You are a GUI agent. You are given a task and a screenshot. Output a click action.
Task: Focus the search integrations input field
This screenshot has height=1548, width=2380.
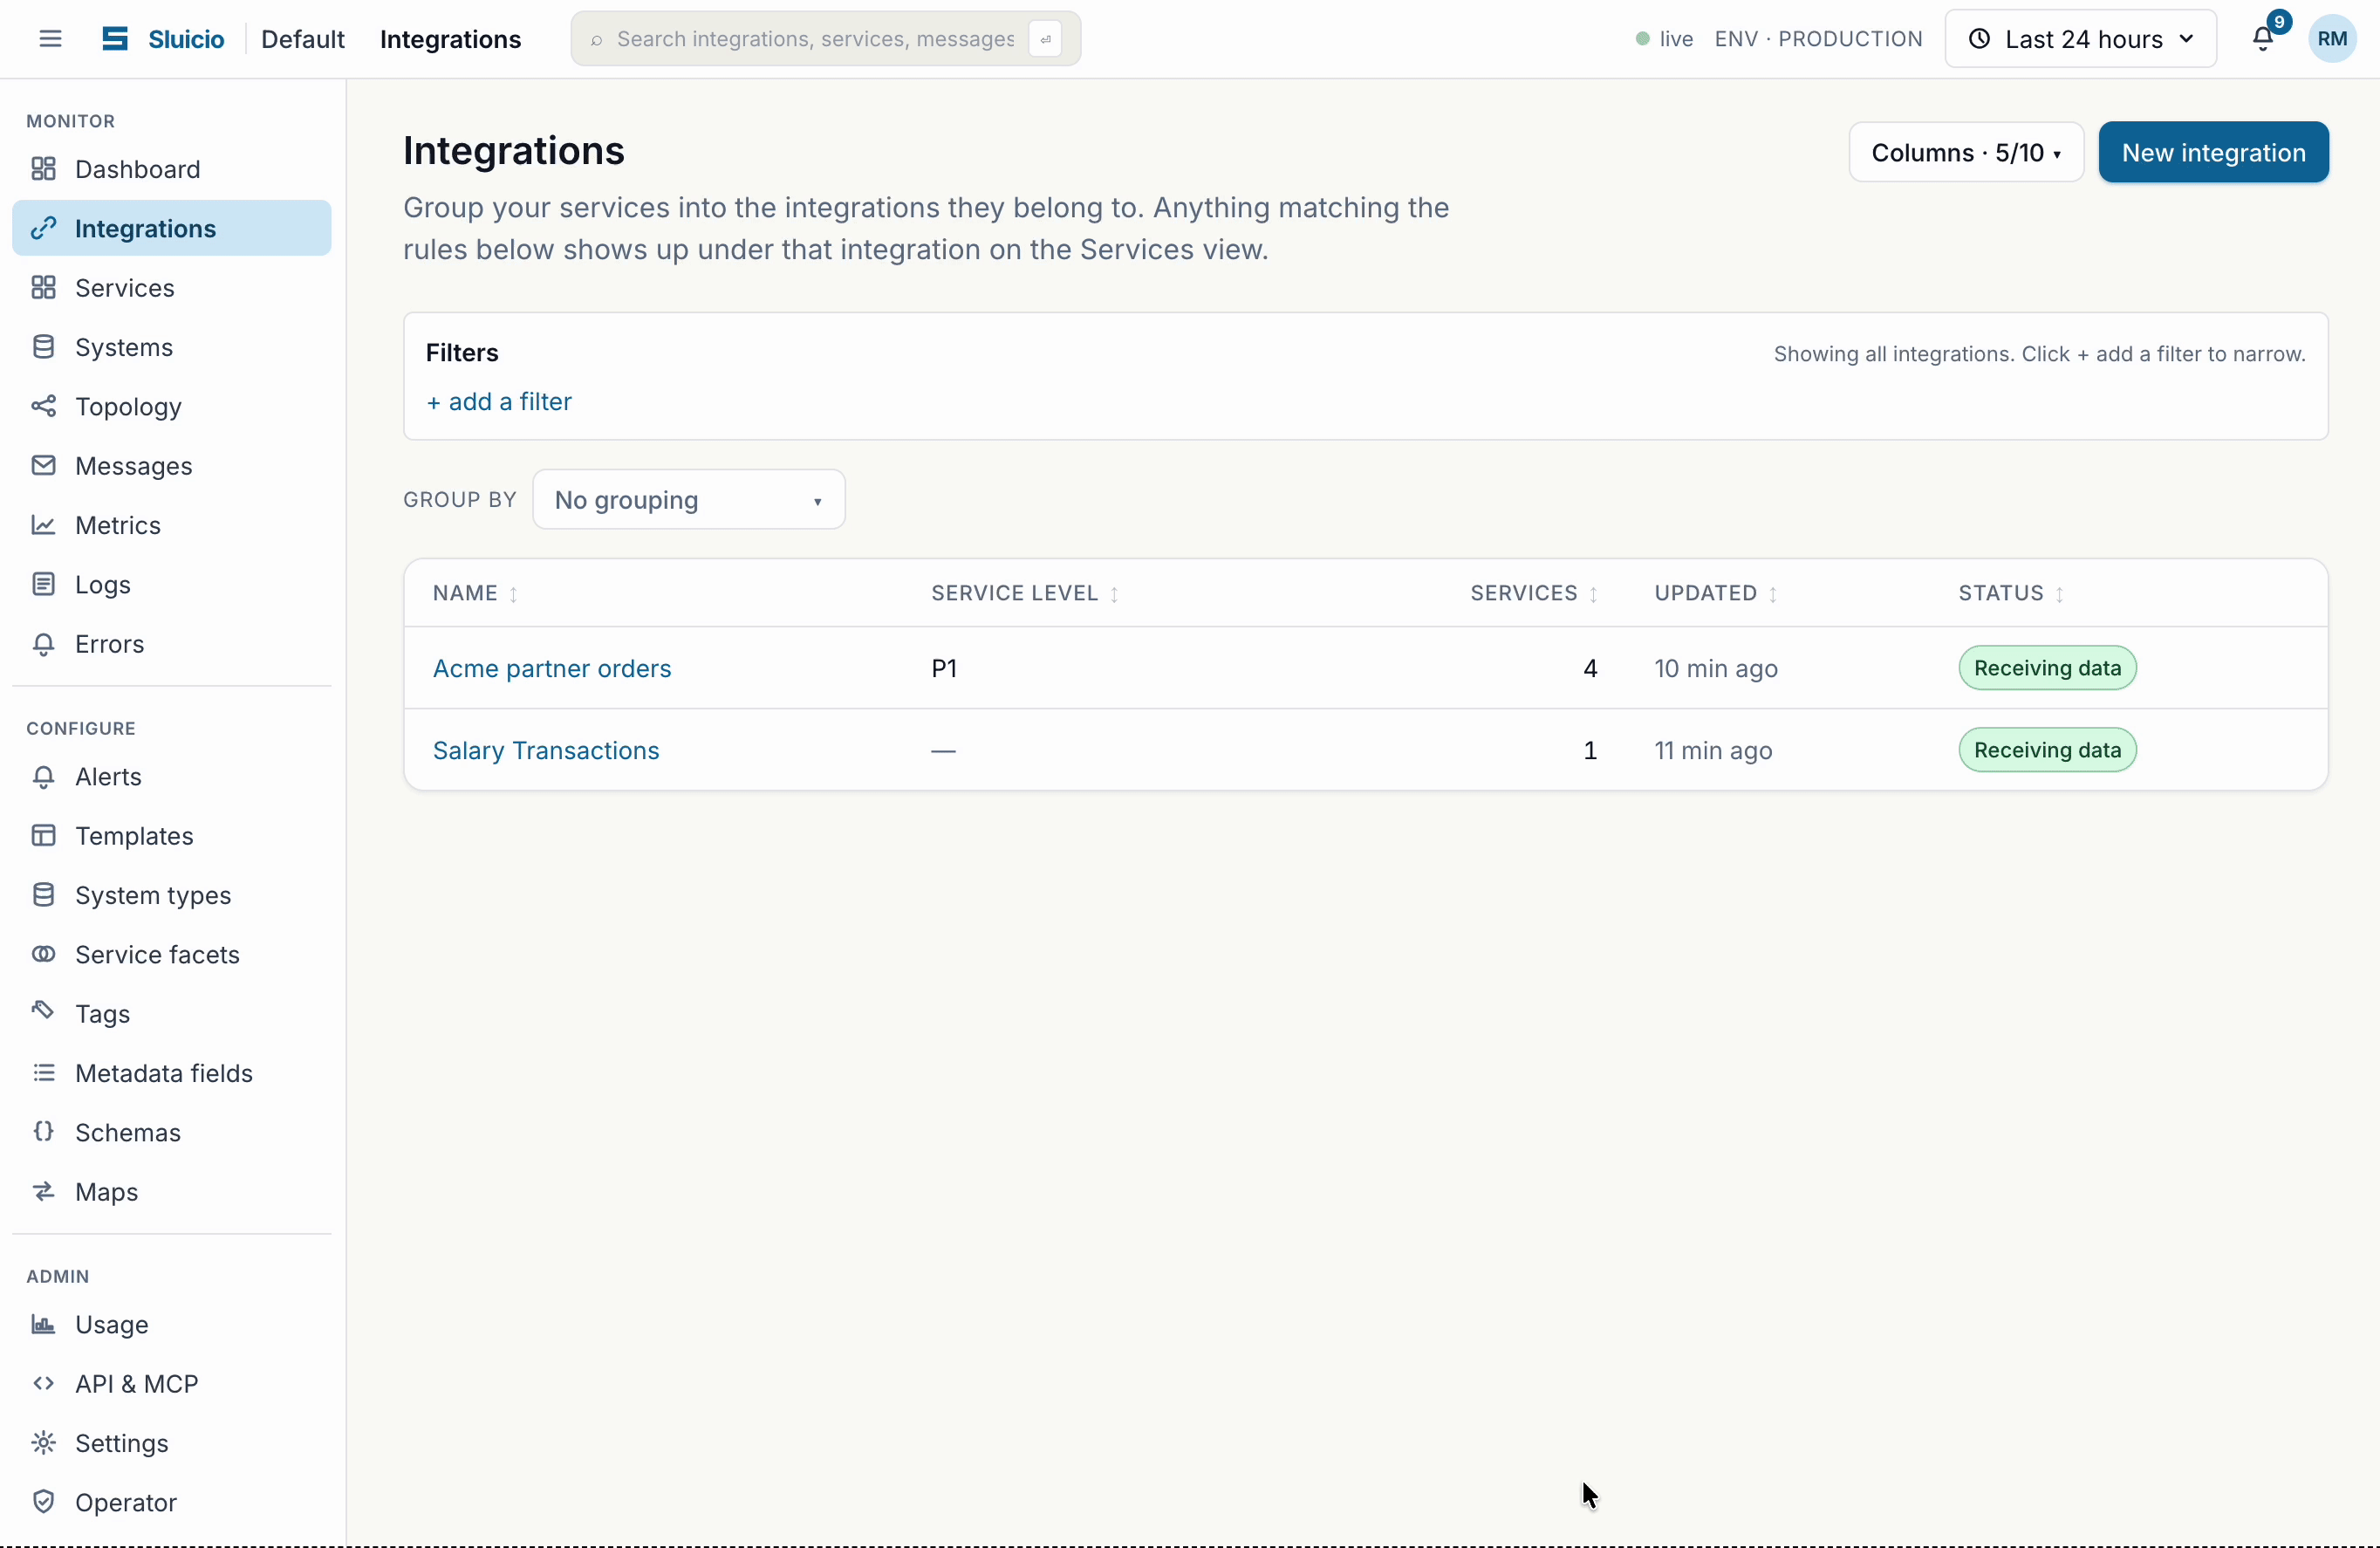point(815,39)
